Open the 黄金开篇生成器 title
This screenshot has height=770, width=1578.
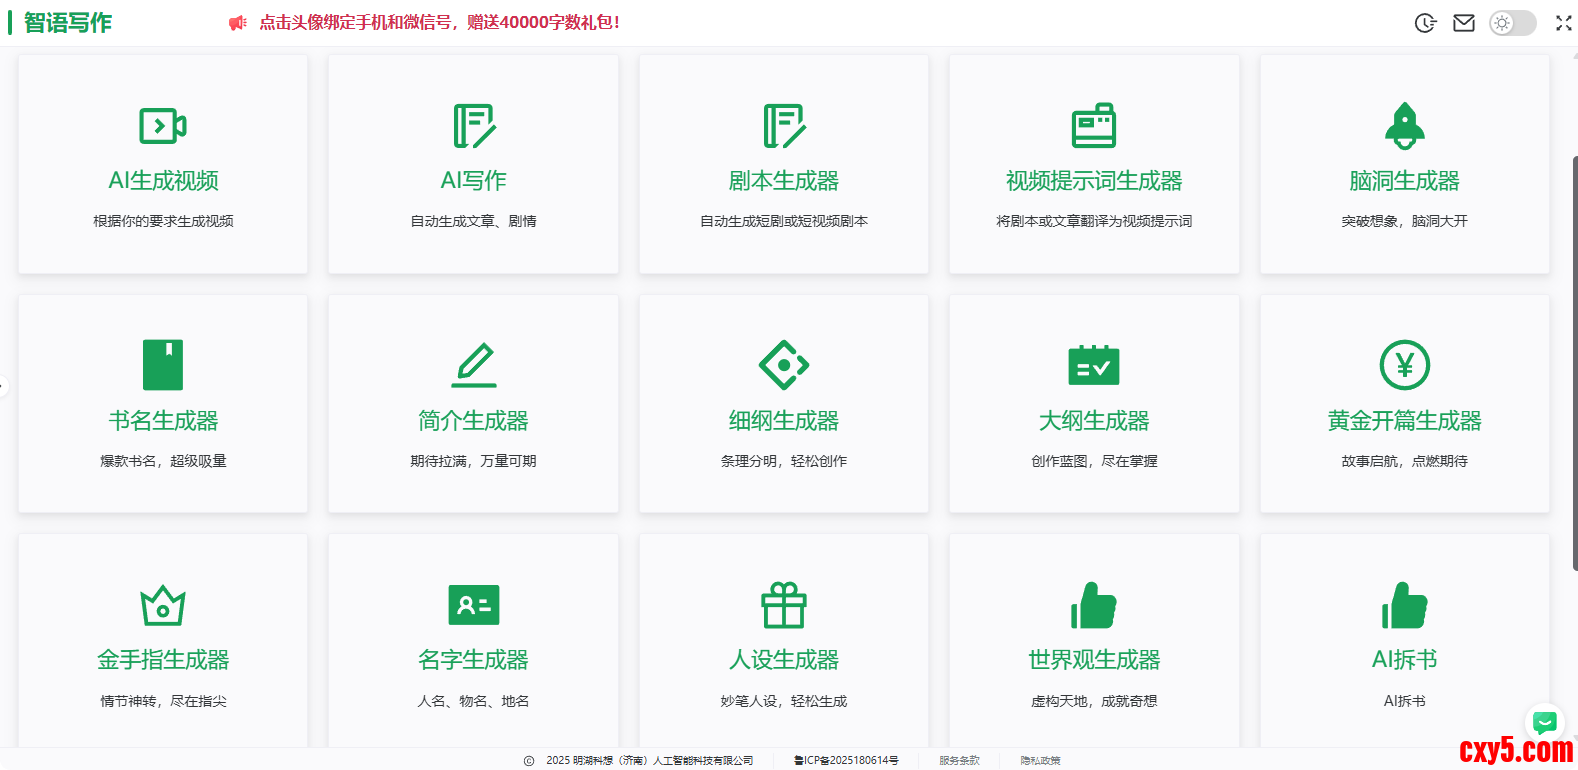[1405, 421]
